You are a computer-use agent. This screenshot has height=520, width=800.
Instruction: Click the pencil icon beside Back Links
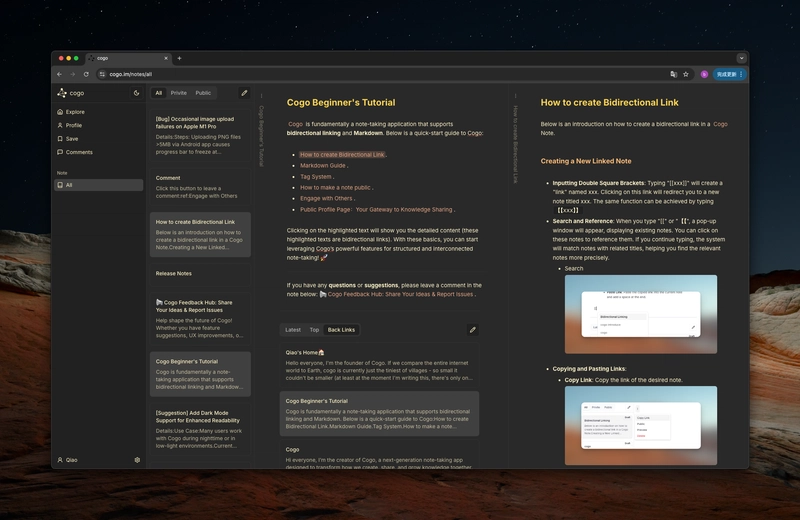tap(473, 330)
